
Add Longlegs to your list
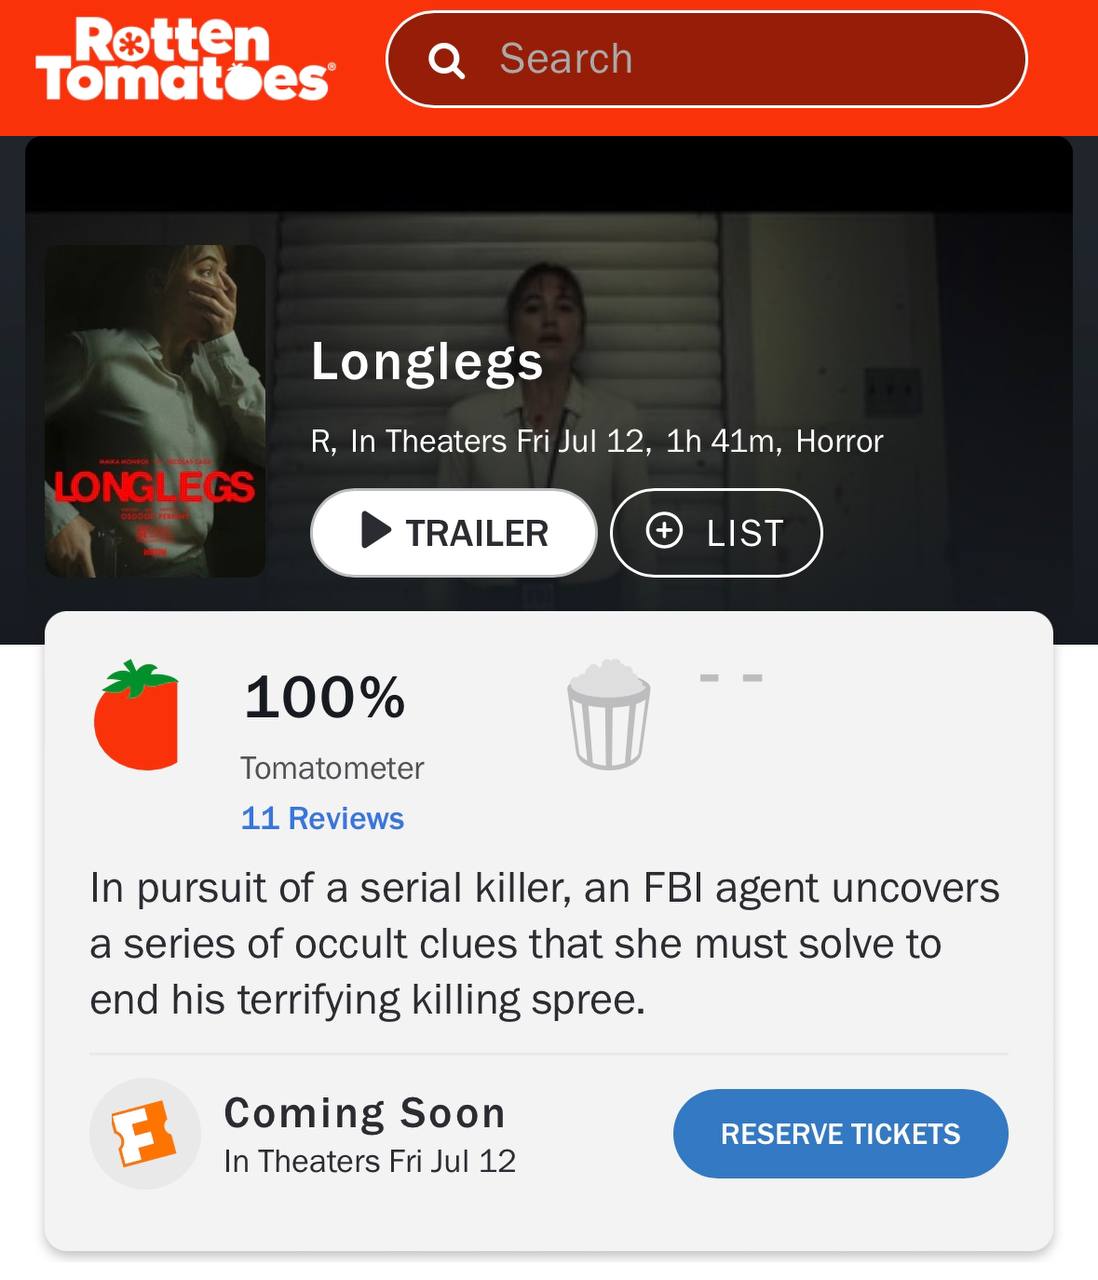(x=716, y=533)
